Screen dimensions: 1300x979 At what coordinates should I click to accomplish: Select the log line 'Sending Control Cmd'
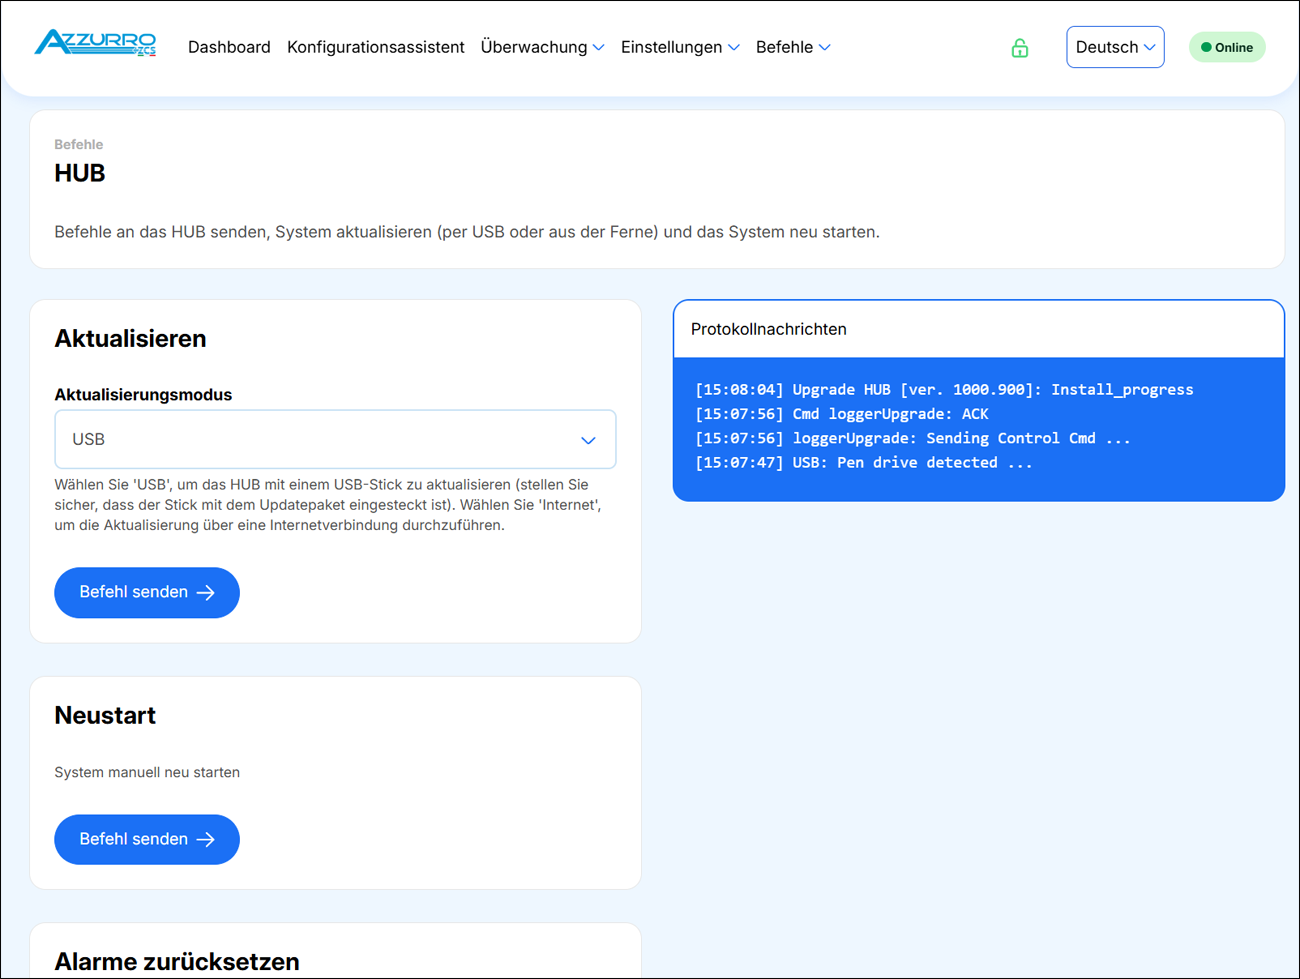[912, 438]
